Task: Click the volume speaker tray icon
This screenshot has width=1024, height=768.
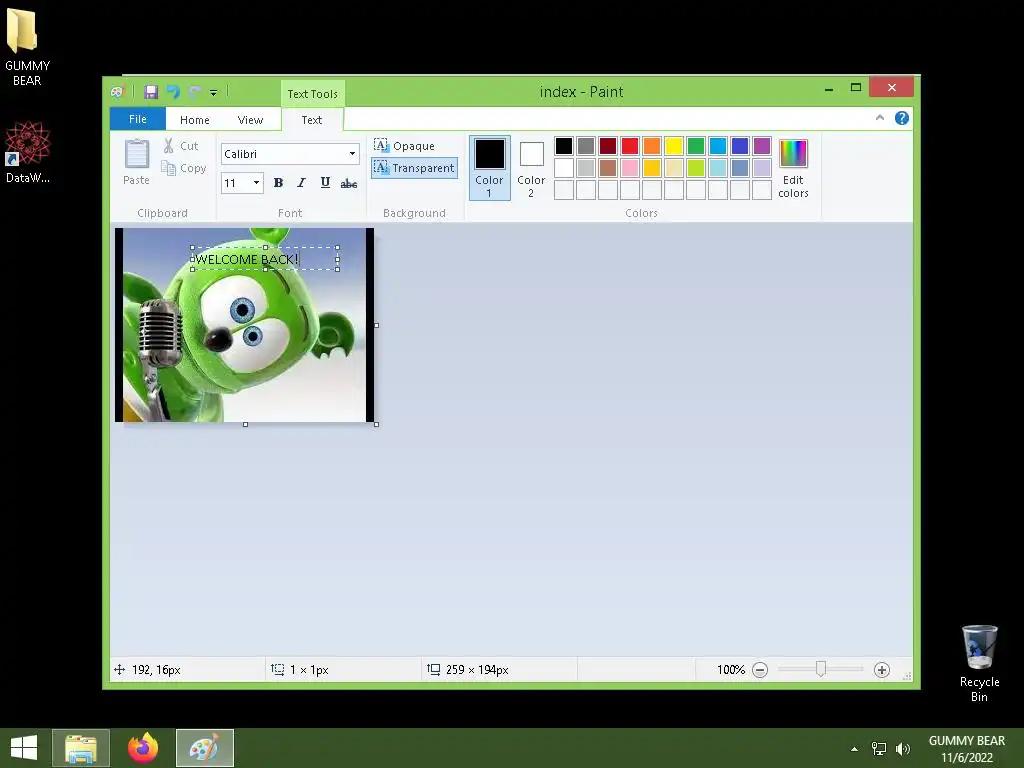Action: [x=903, y=749]
